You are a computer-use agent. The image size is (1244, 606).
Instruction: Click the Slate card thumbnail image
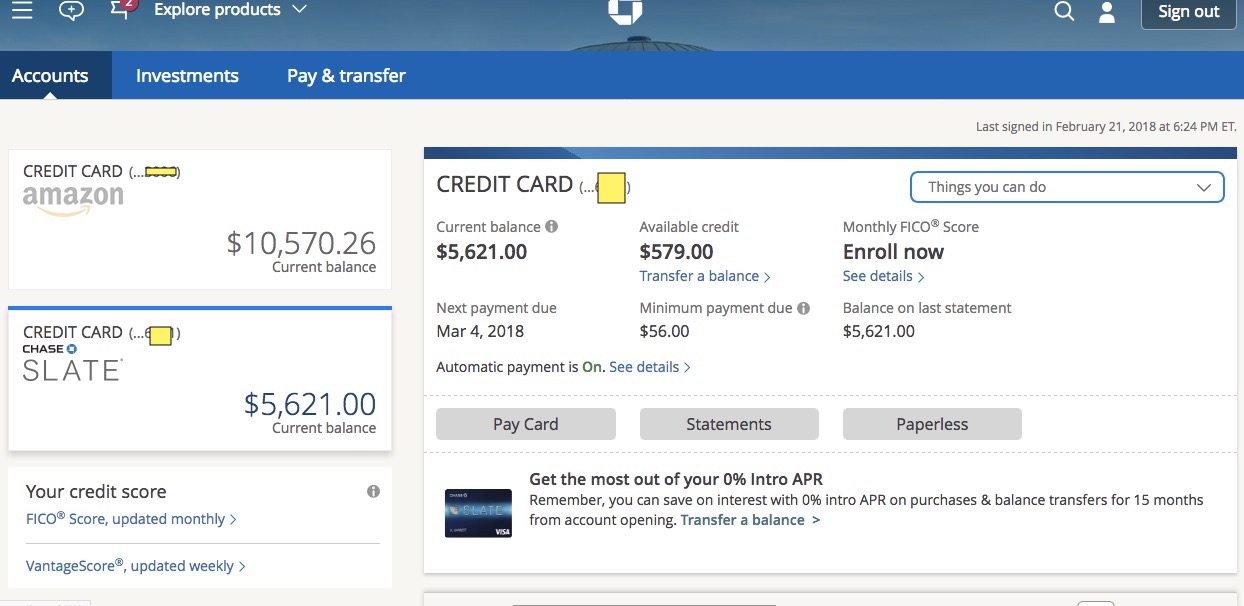(x=478, y=512)
